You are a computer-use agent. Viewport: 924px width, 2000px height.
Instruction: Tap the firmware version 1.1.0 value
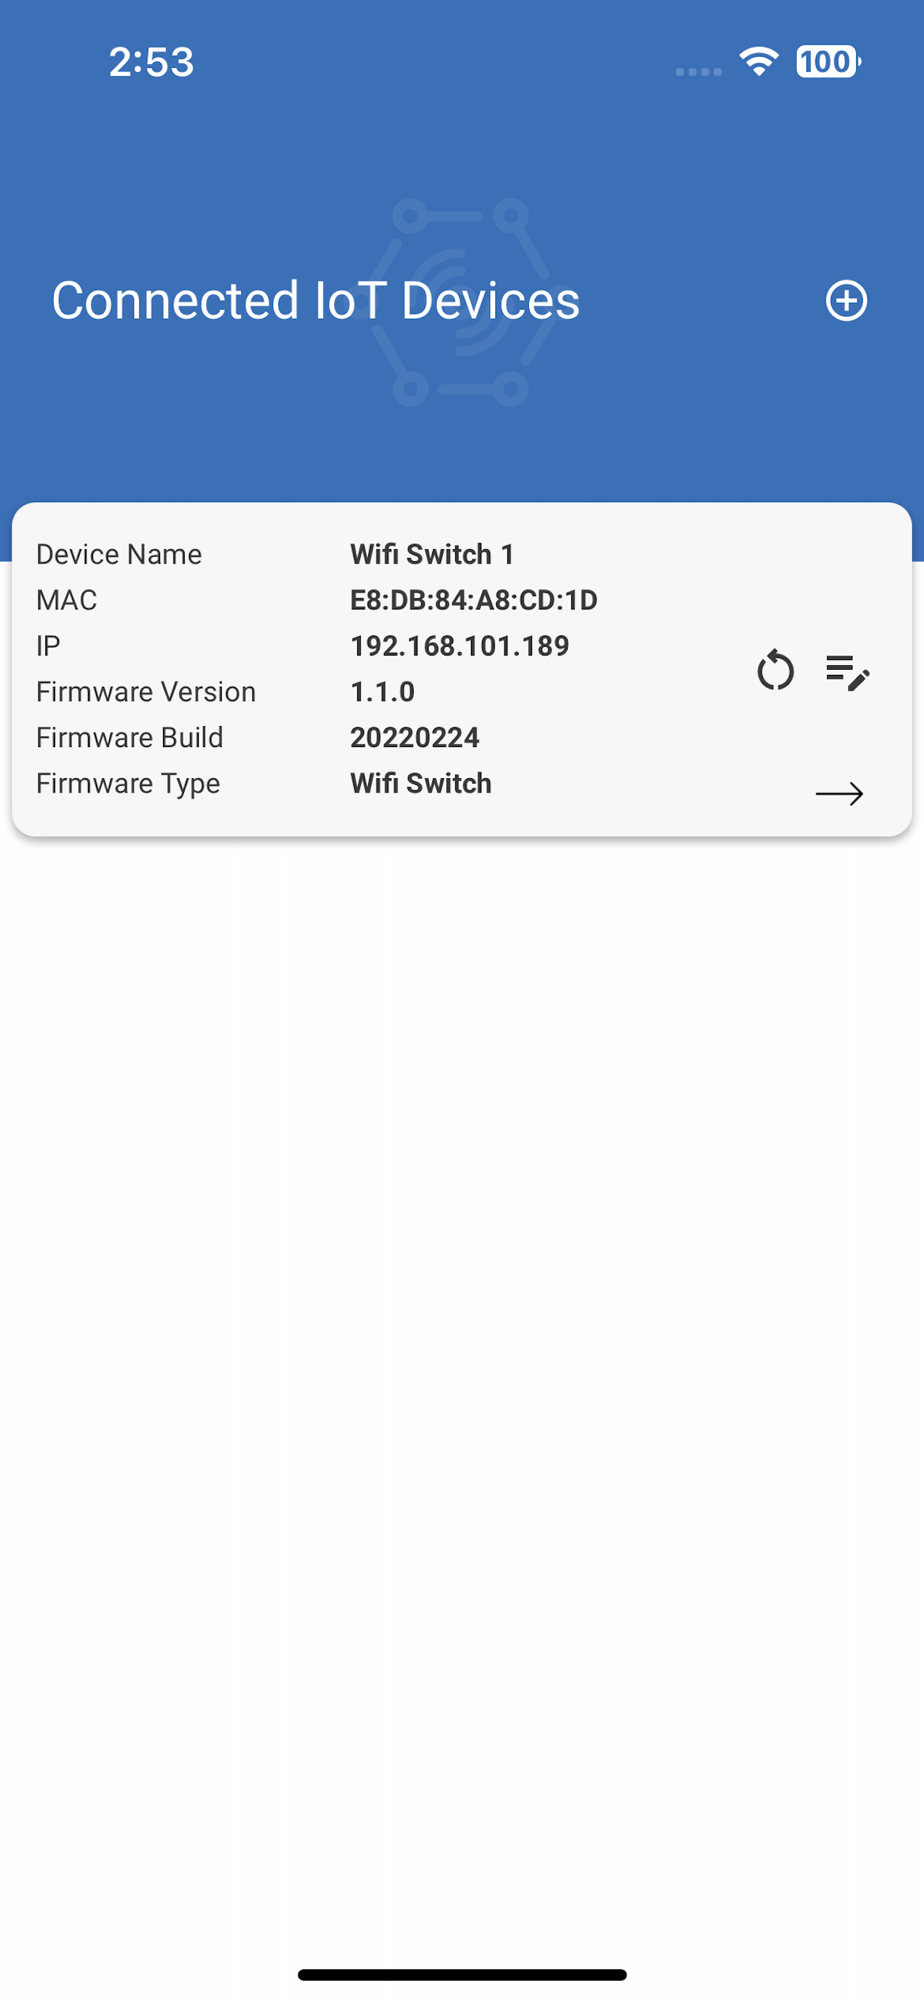(x=383, y=692)
